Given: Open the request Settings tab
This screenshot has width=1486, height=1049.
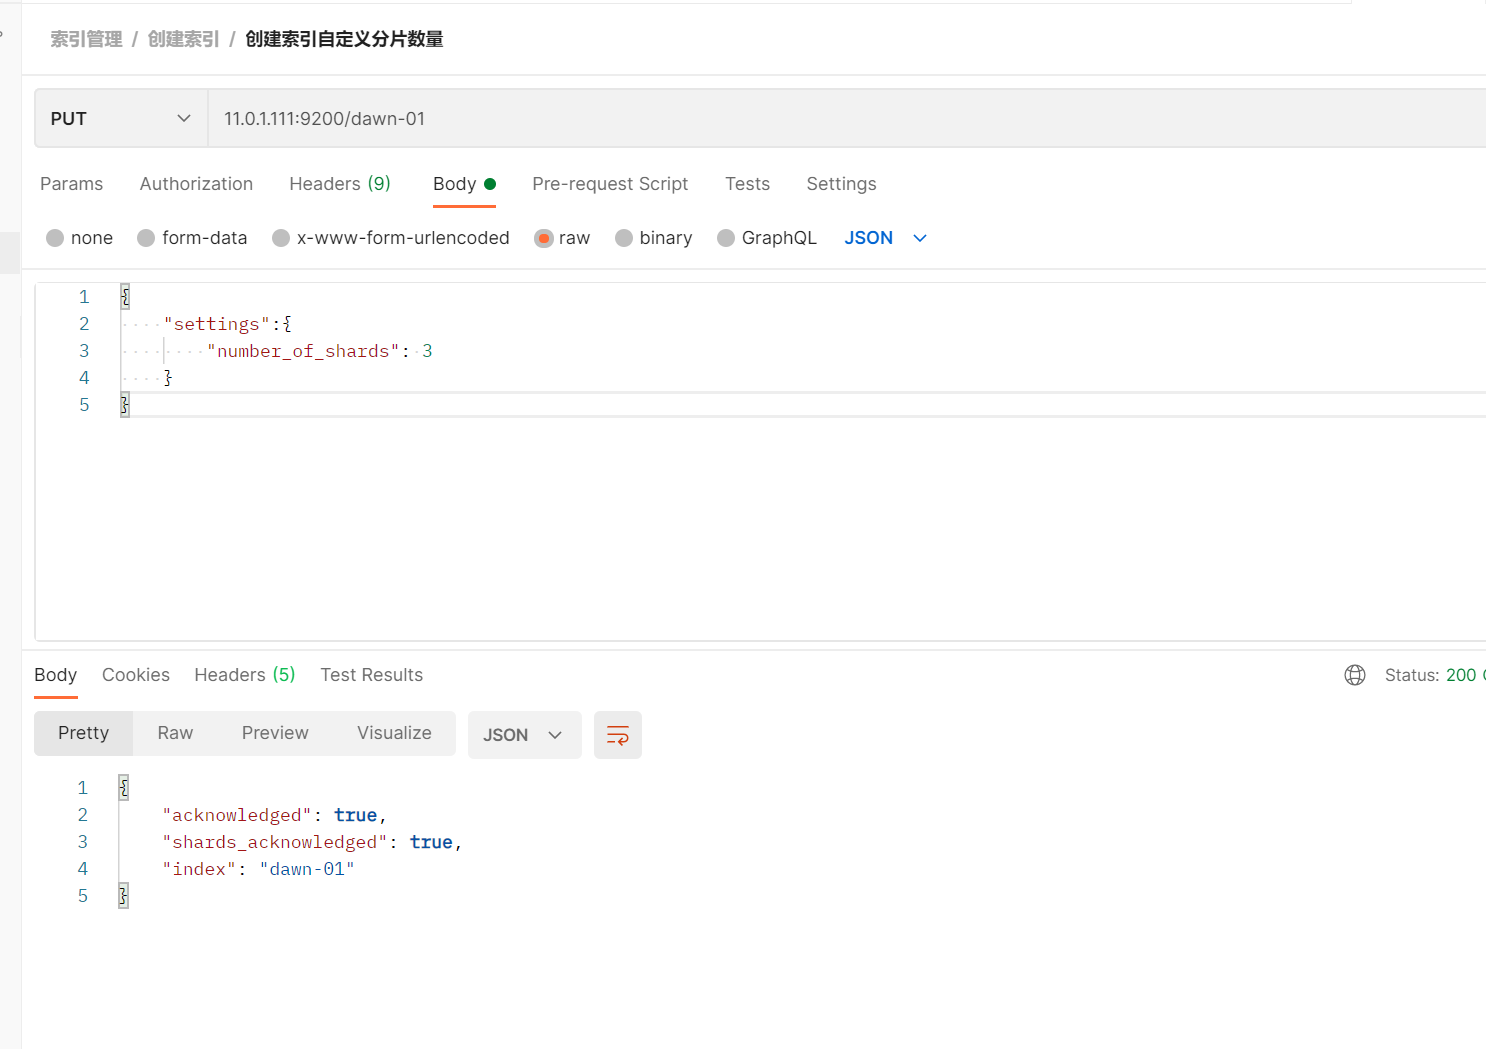Looking at the screenshot, I should 841,184.
